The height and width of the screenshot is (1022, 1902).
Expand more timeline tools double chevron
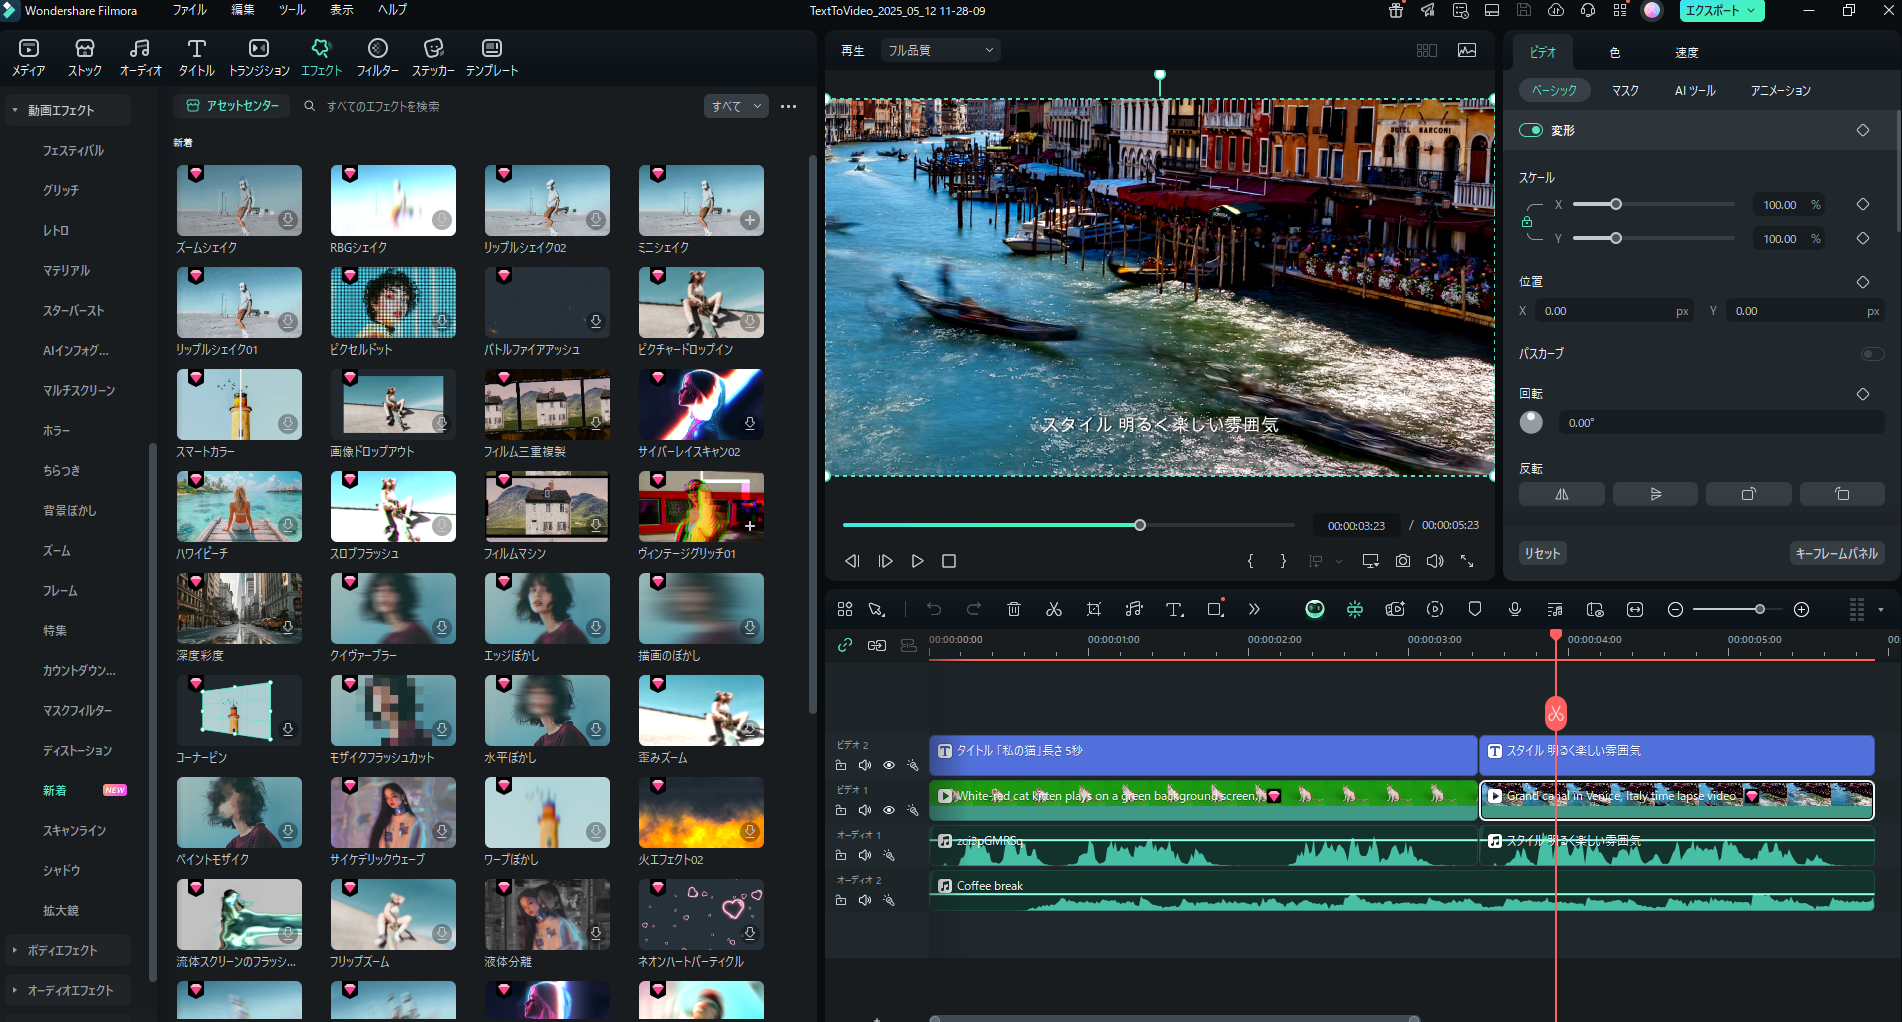(x=1254, y=609)
